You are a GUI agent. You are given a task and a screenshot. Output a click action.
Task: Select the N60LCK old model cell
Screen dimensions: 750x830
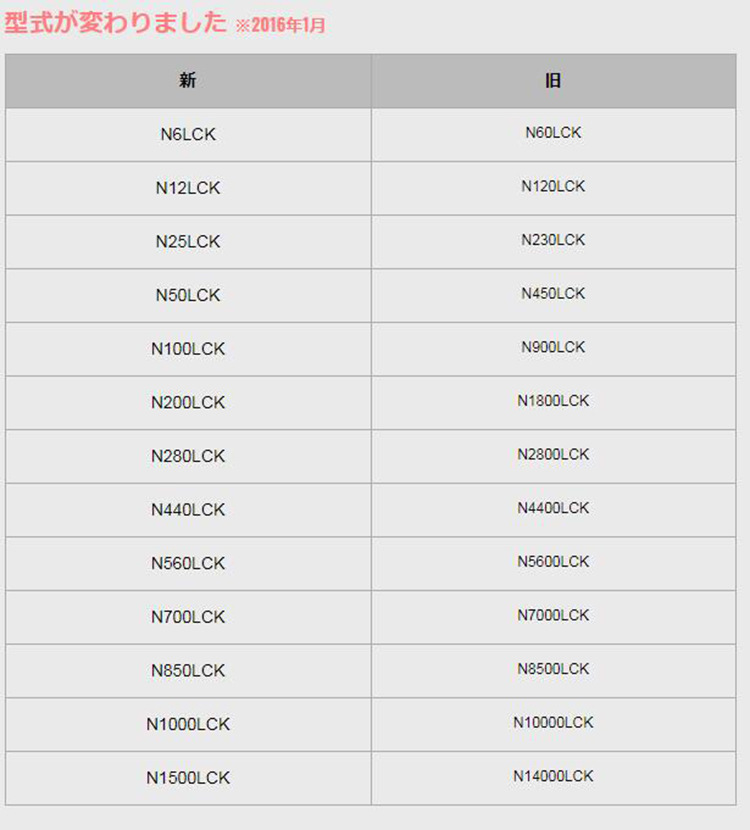(x=553, y=133)
